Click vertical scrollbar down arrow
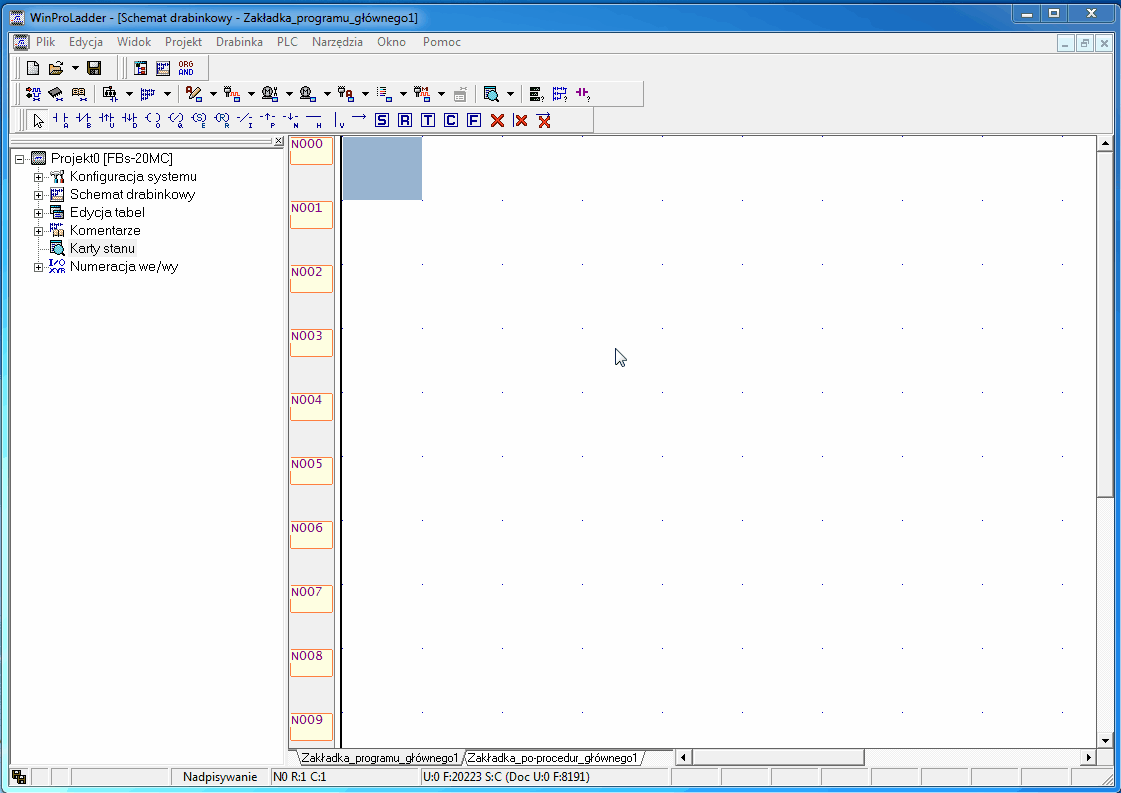 tap(1105, 741)
